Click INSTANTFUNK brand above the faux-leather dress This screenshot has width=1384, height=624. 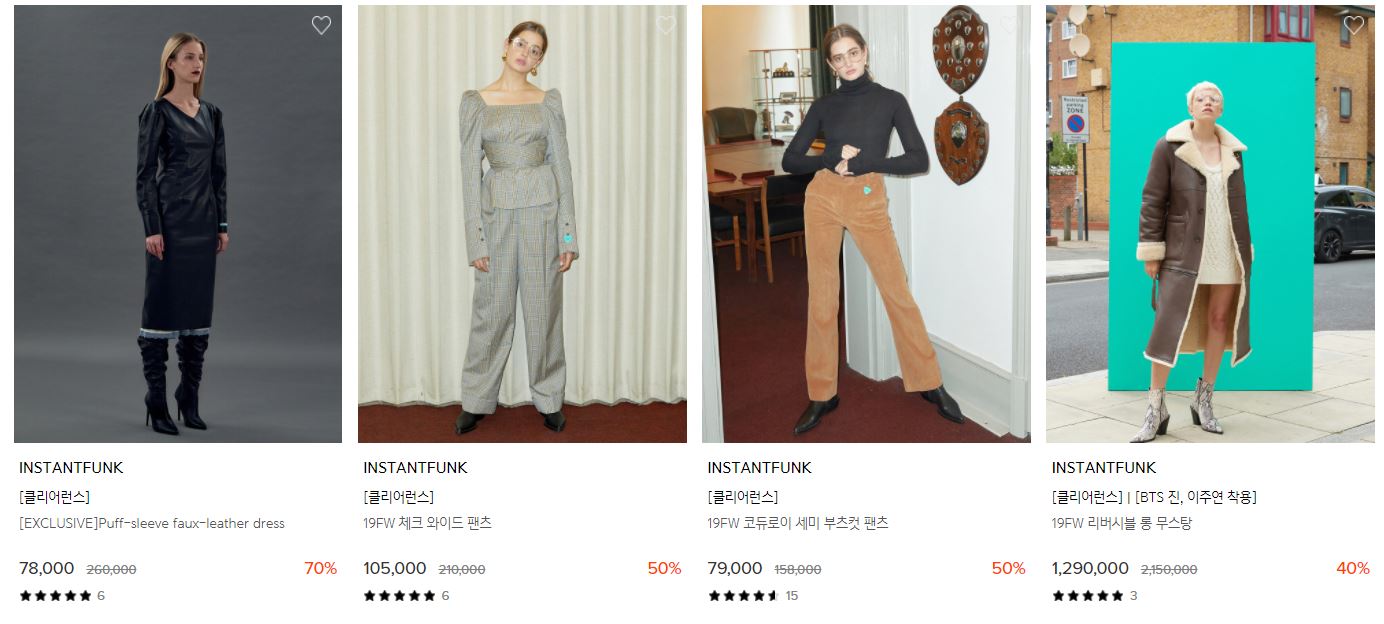(x=71, y=468)
